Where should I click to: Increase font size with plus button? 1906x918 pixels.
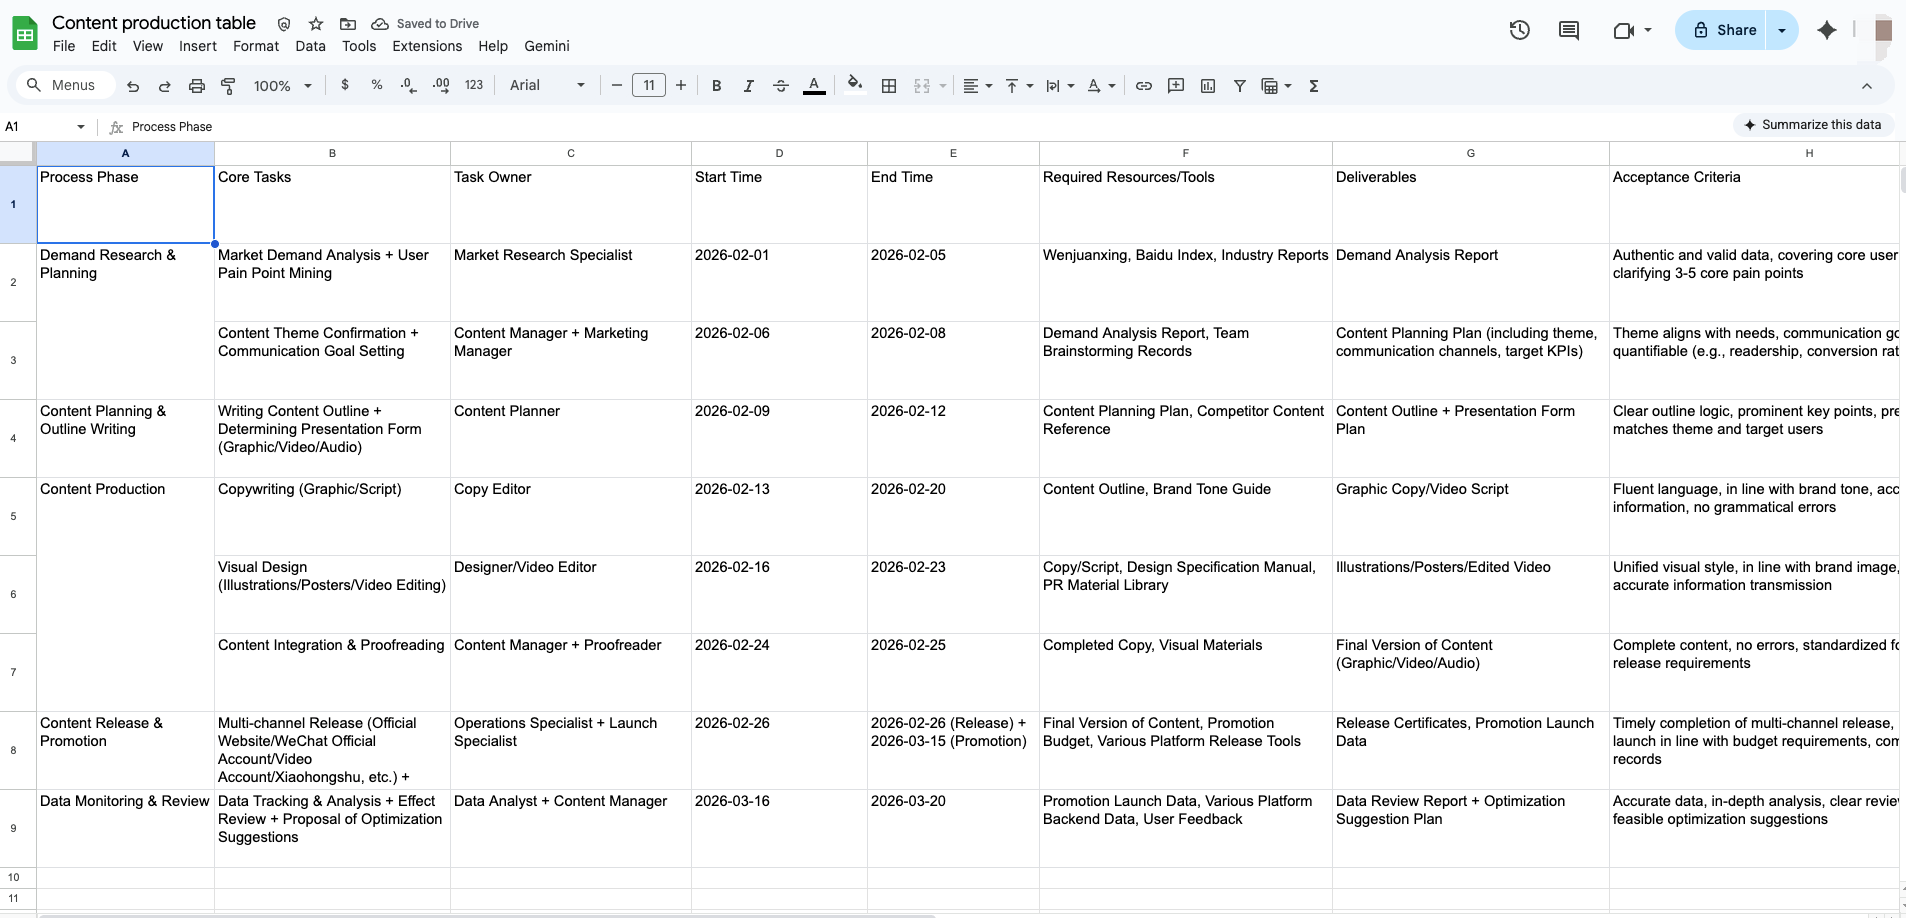coord(681,85)
